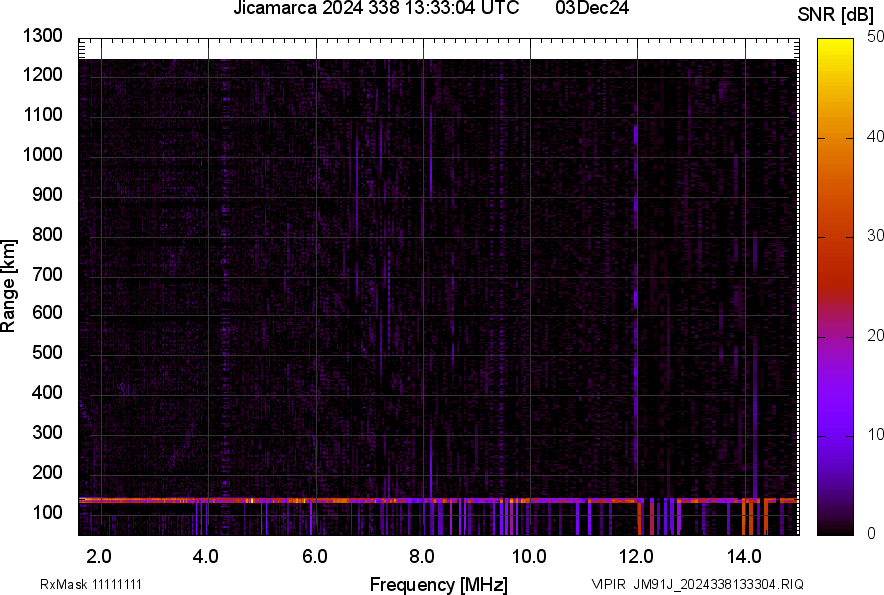Click the RxMask 11111111 text
This screenshot has width=884, height=595.
pyautogui.click(x=75, y=584)
